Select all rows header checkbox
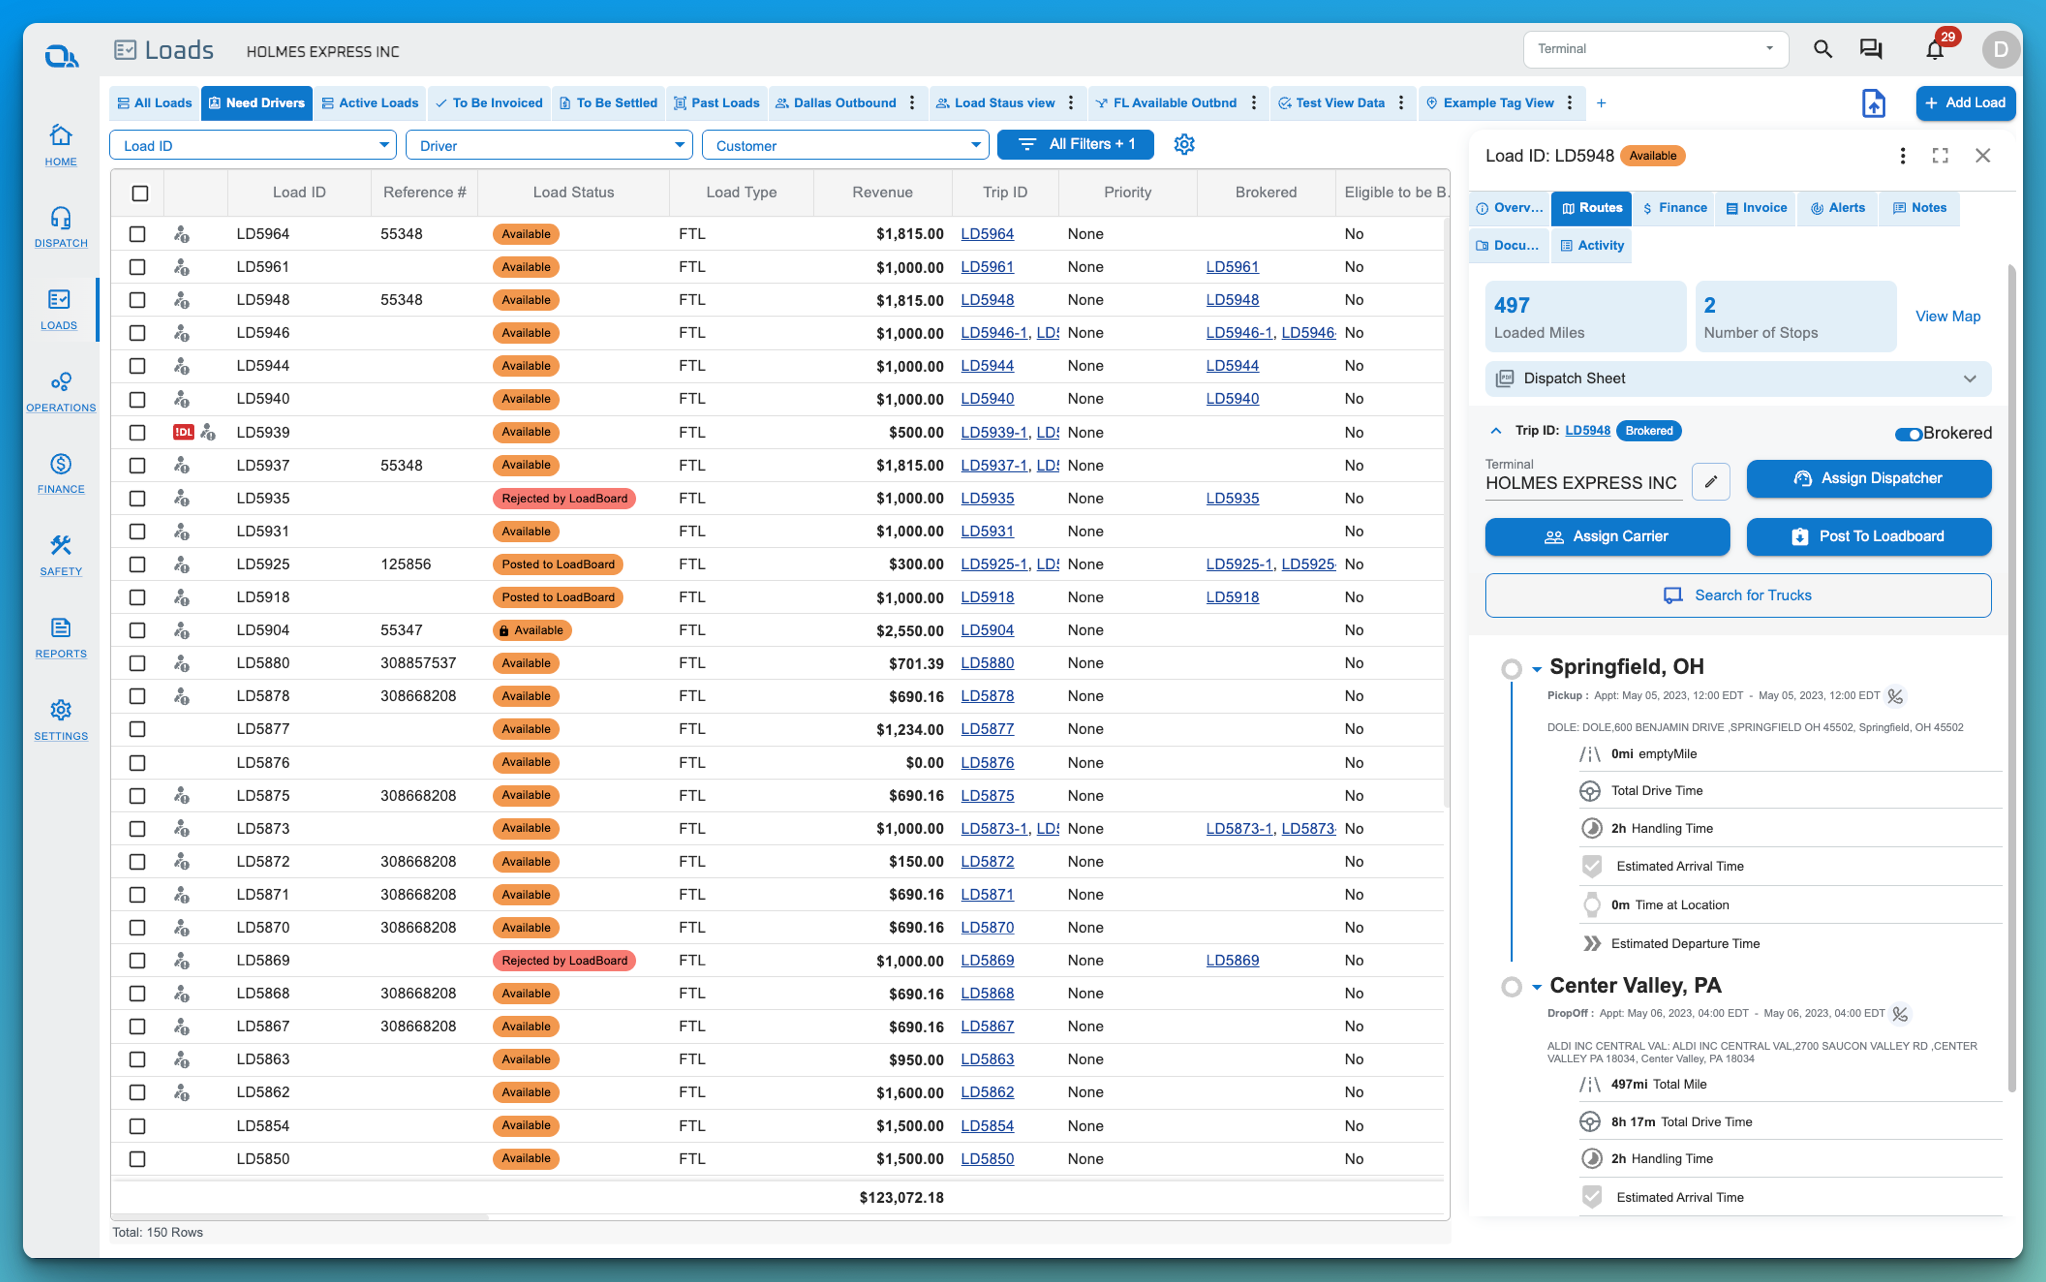Screen dimensions: 2046x1282 [x=140, y=193]
